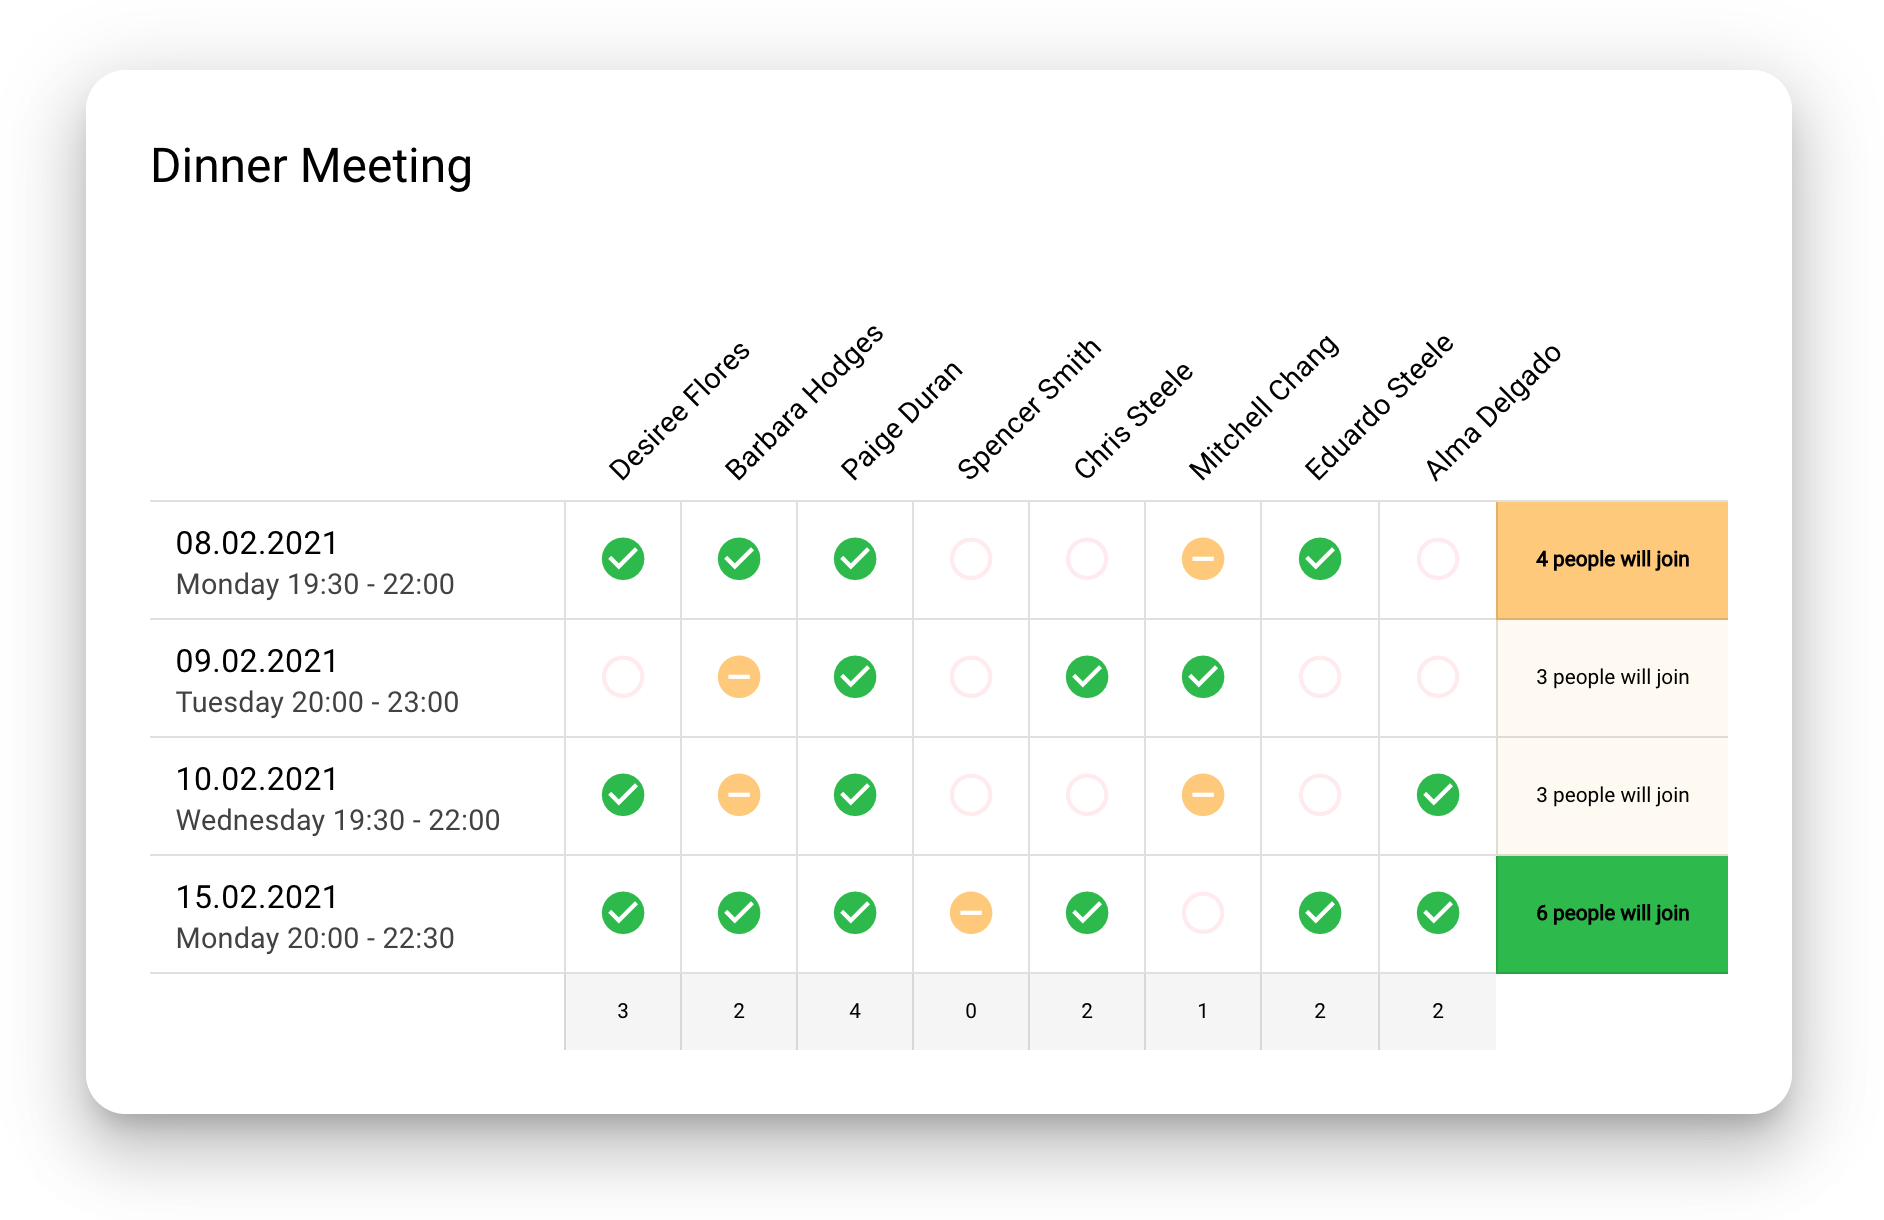Screen dimensions: 1884x1220
Task: Click Paige Duran's total count of 4
Action: tap(855, 1011)
